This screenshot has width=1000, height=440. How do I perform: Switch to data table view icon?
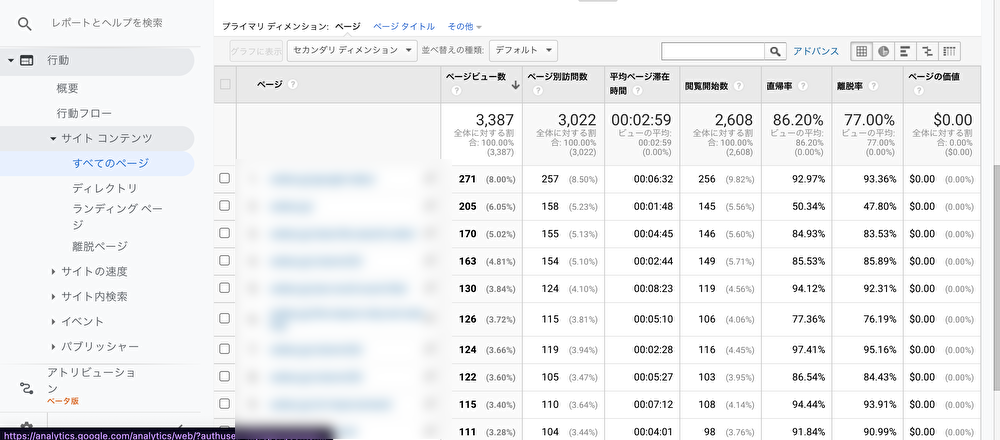click(862, 51)
